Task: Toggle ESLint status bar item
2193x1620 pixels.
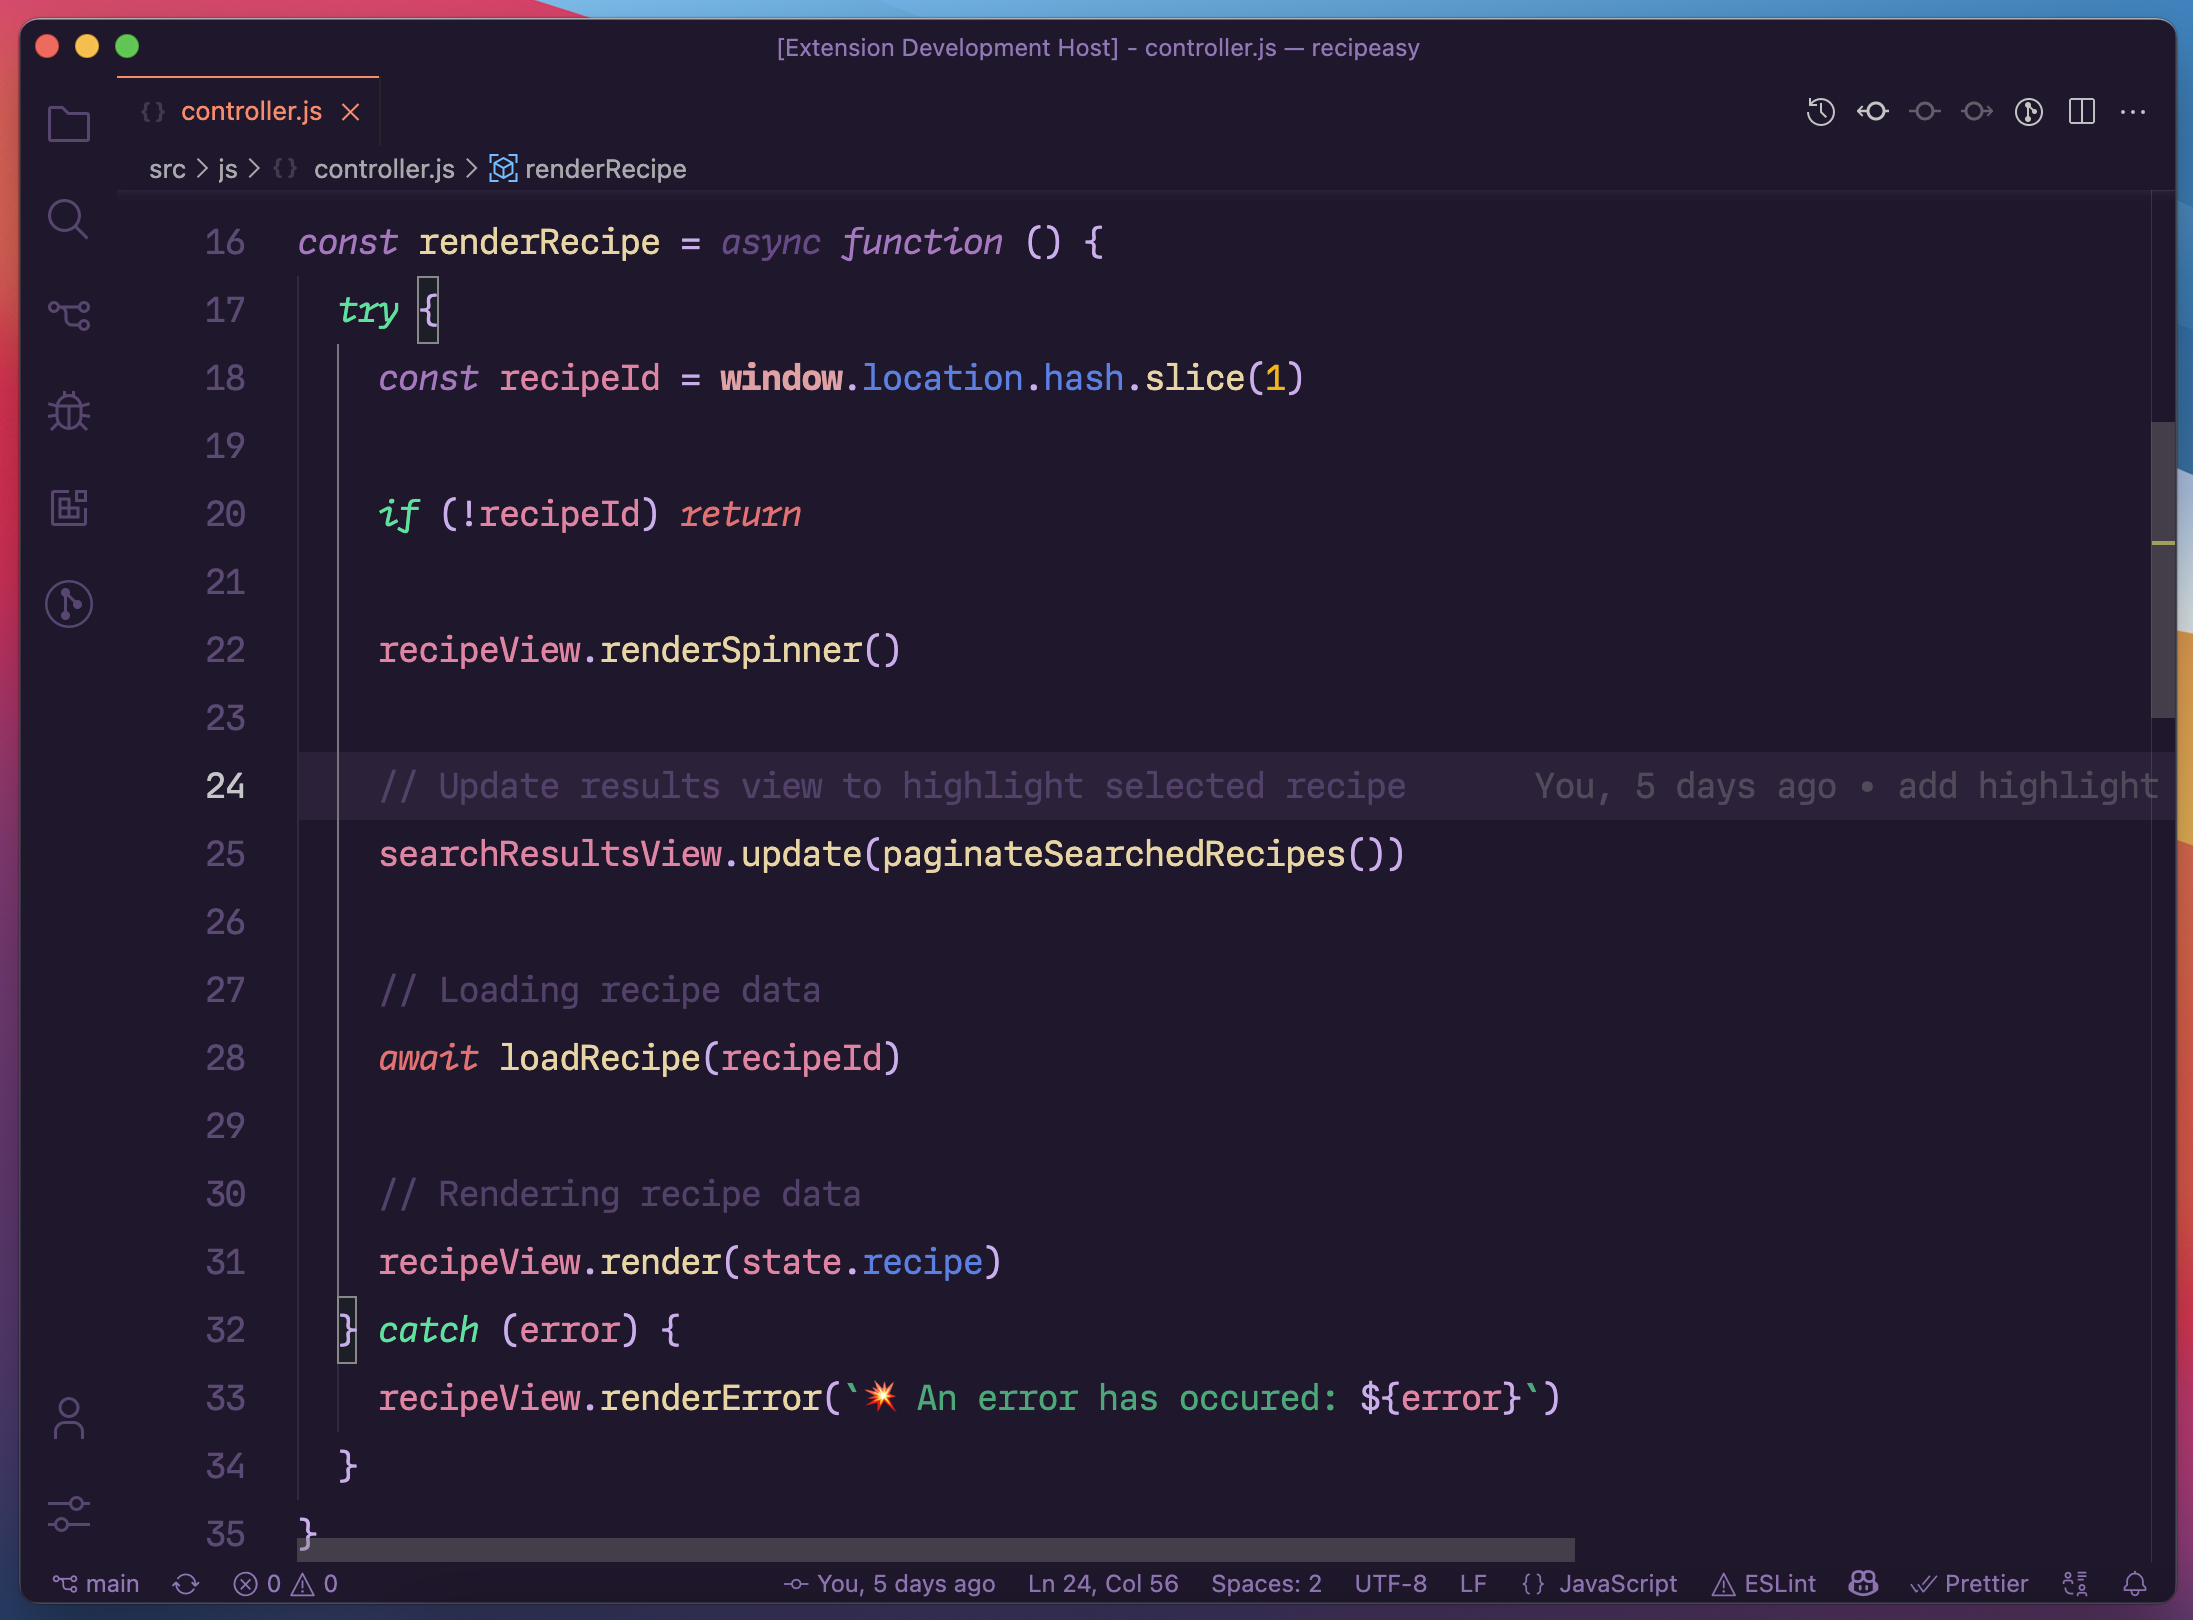Action: (x=1765, y=1584)
